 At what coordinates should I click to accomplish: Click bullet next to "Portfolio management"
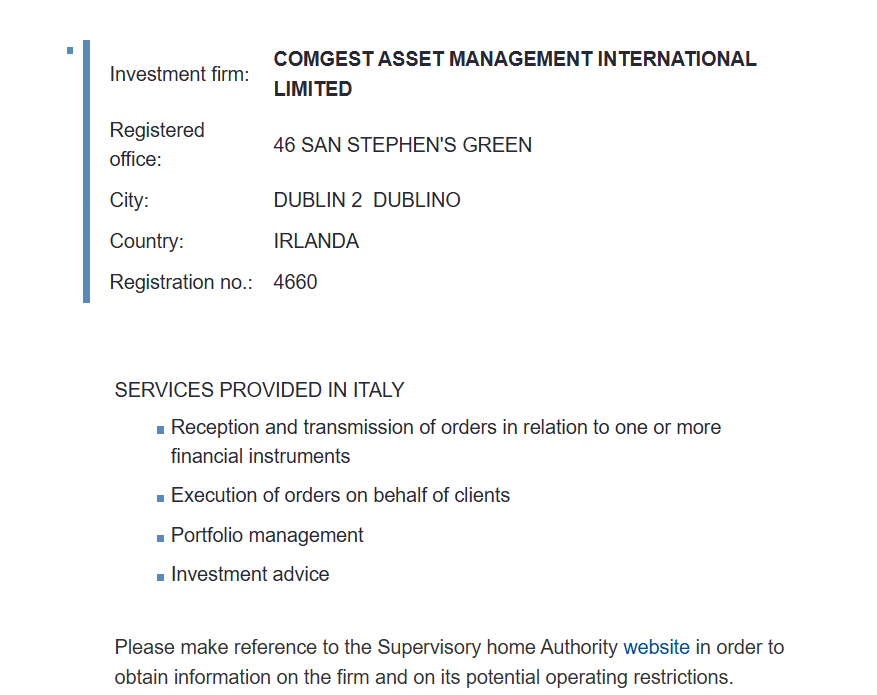160,538
